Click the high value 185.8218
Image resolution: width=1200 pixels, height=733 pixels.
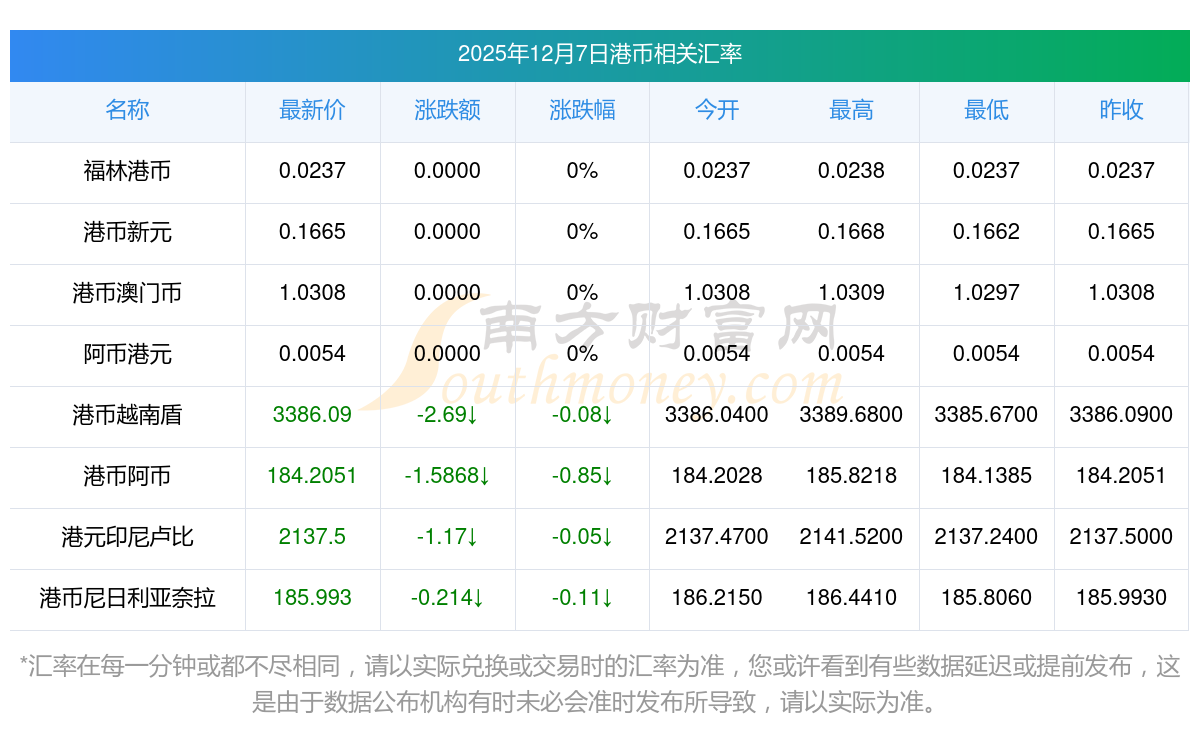coord(851,476)
